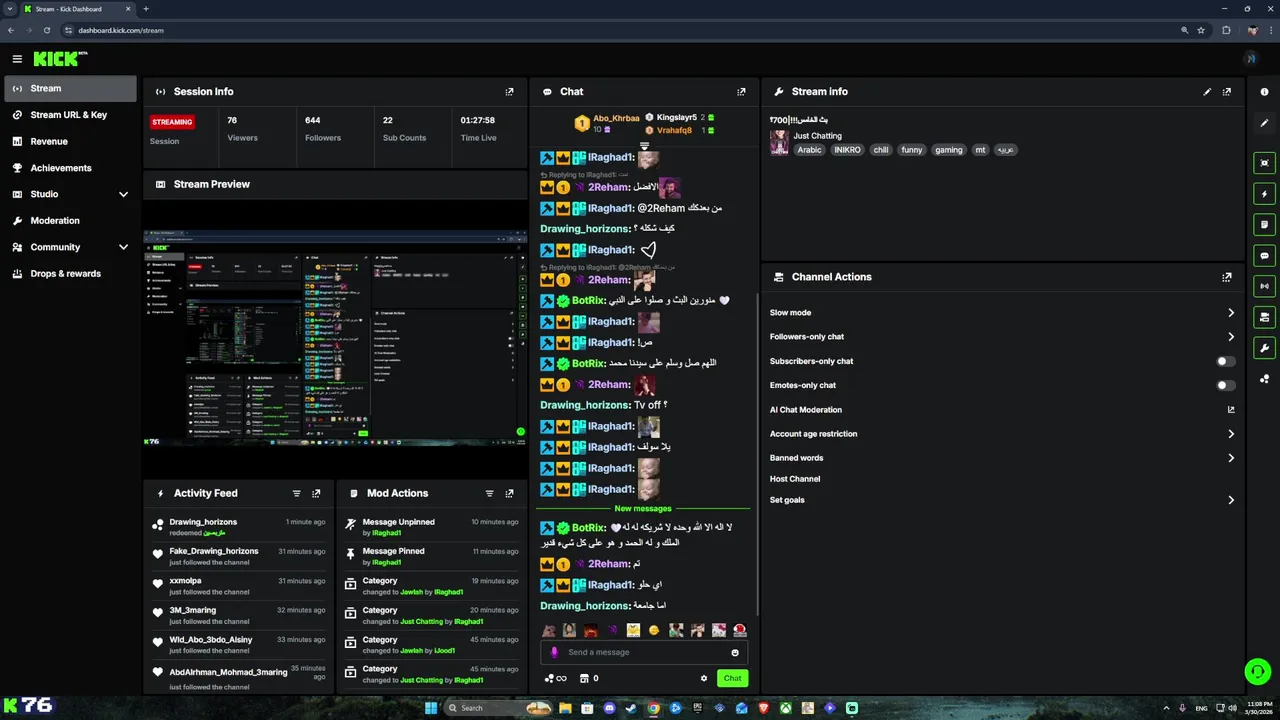Click the focus frame icon in right sidebar
Image resolution: width=1280 pixels, height=720 pixels.
1265,163
